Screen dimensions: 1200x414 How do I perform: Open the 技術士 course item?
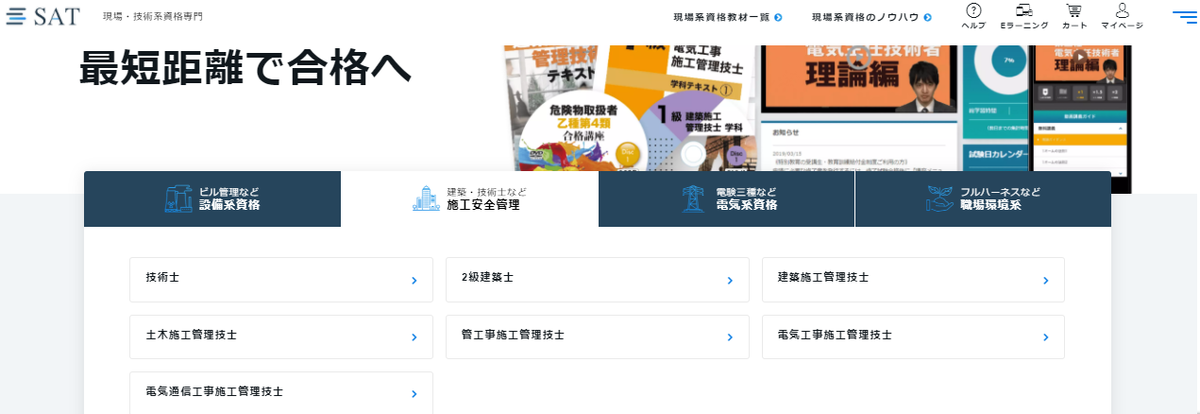pos(281,280)
